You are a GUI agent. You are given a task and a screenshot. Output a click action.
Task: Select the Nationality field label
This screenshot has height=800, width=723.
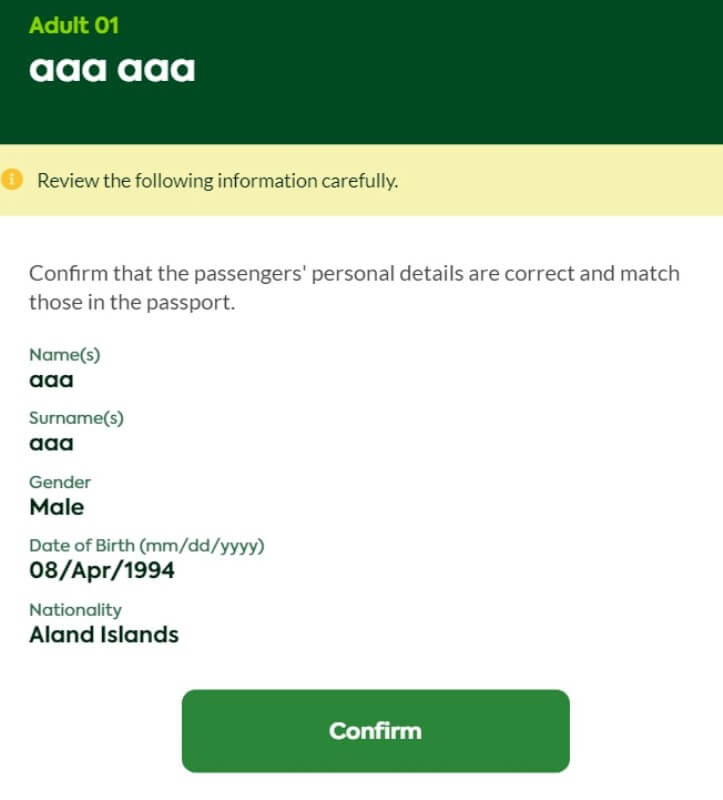pos(76,609)
